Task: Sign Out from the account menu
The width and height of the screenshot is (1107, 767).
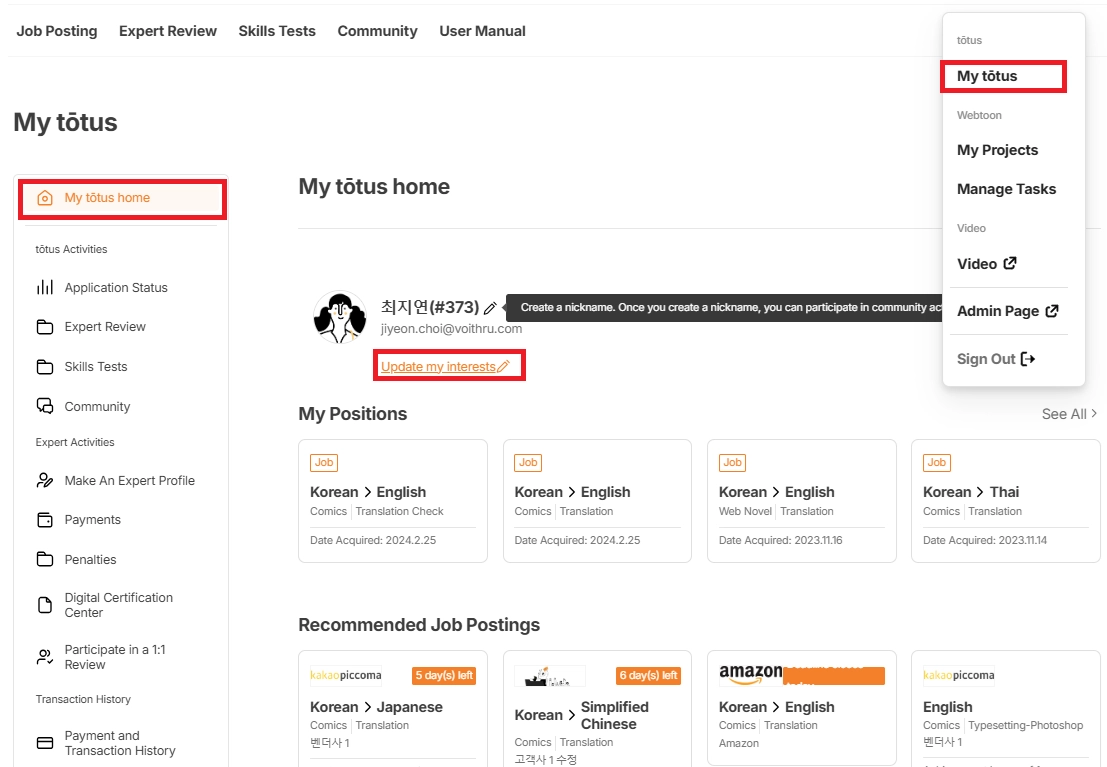Action: (x=995, y=359)
